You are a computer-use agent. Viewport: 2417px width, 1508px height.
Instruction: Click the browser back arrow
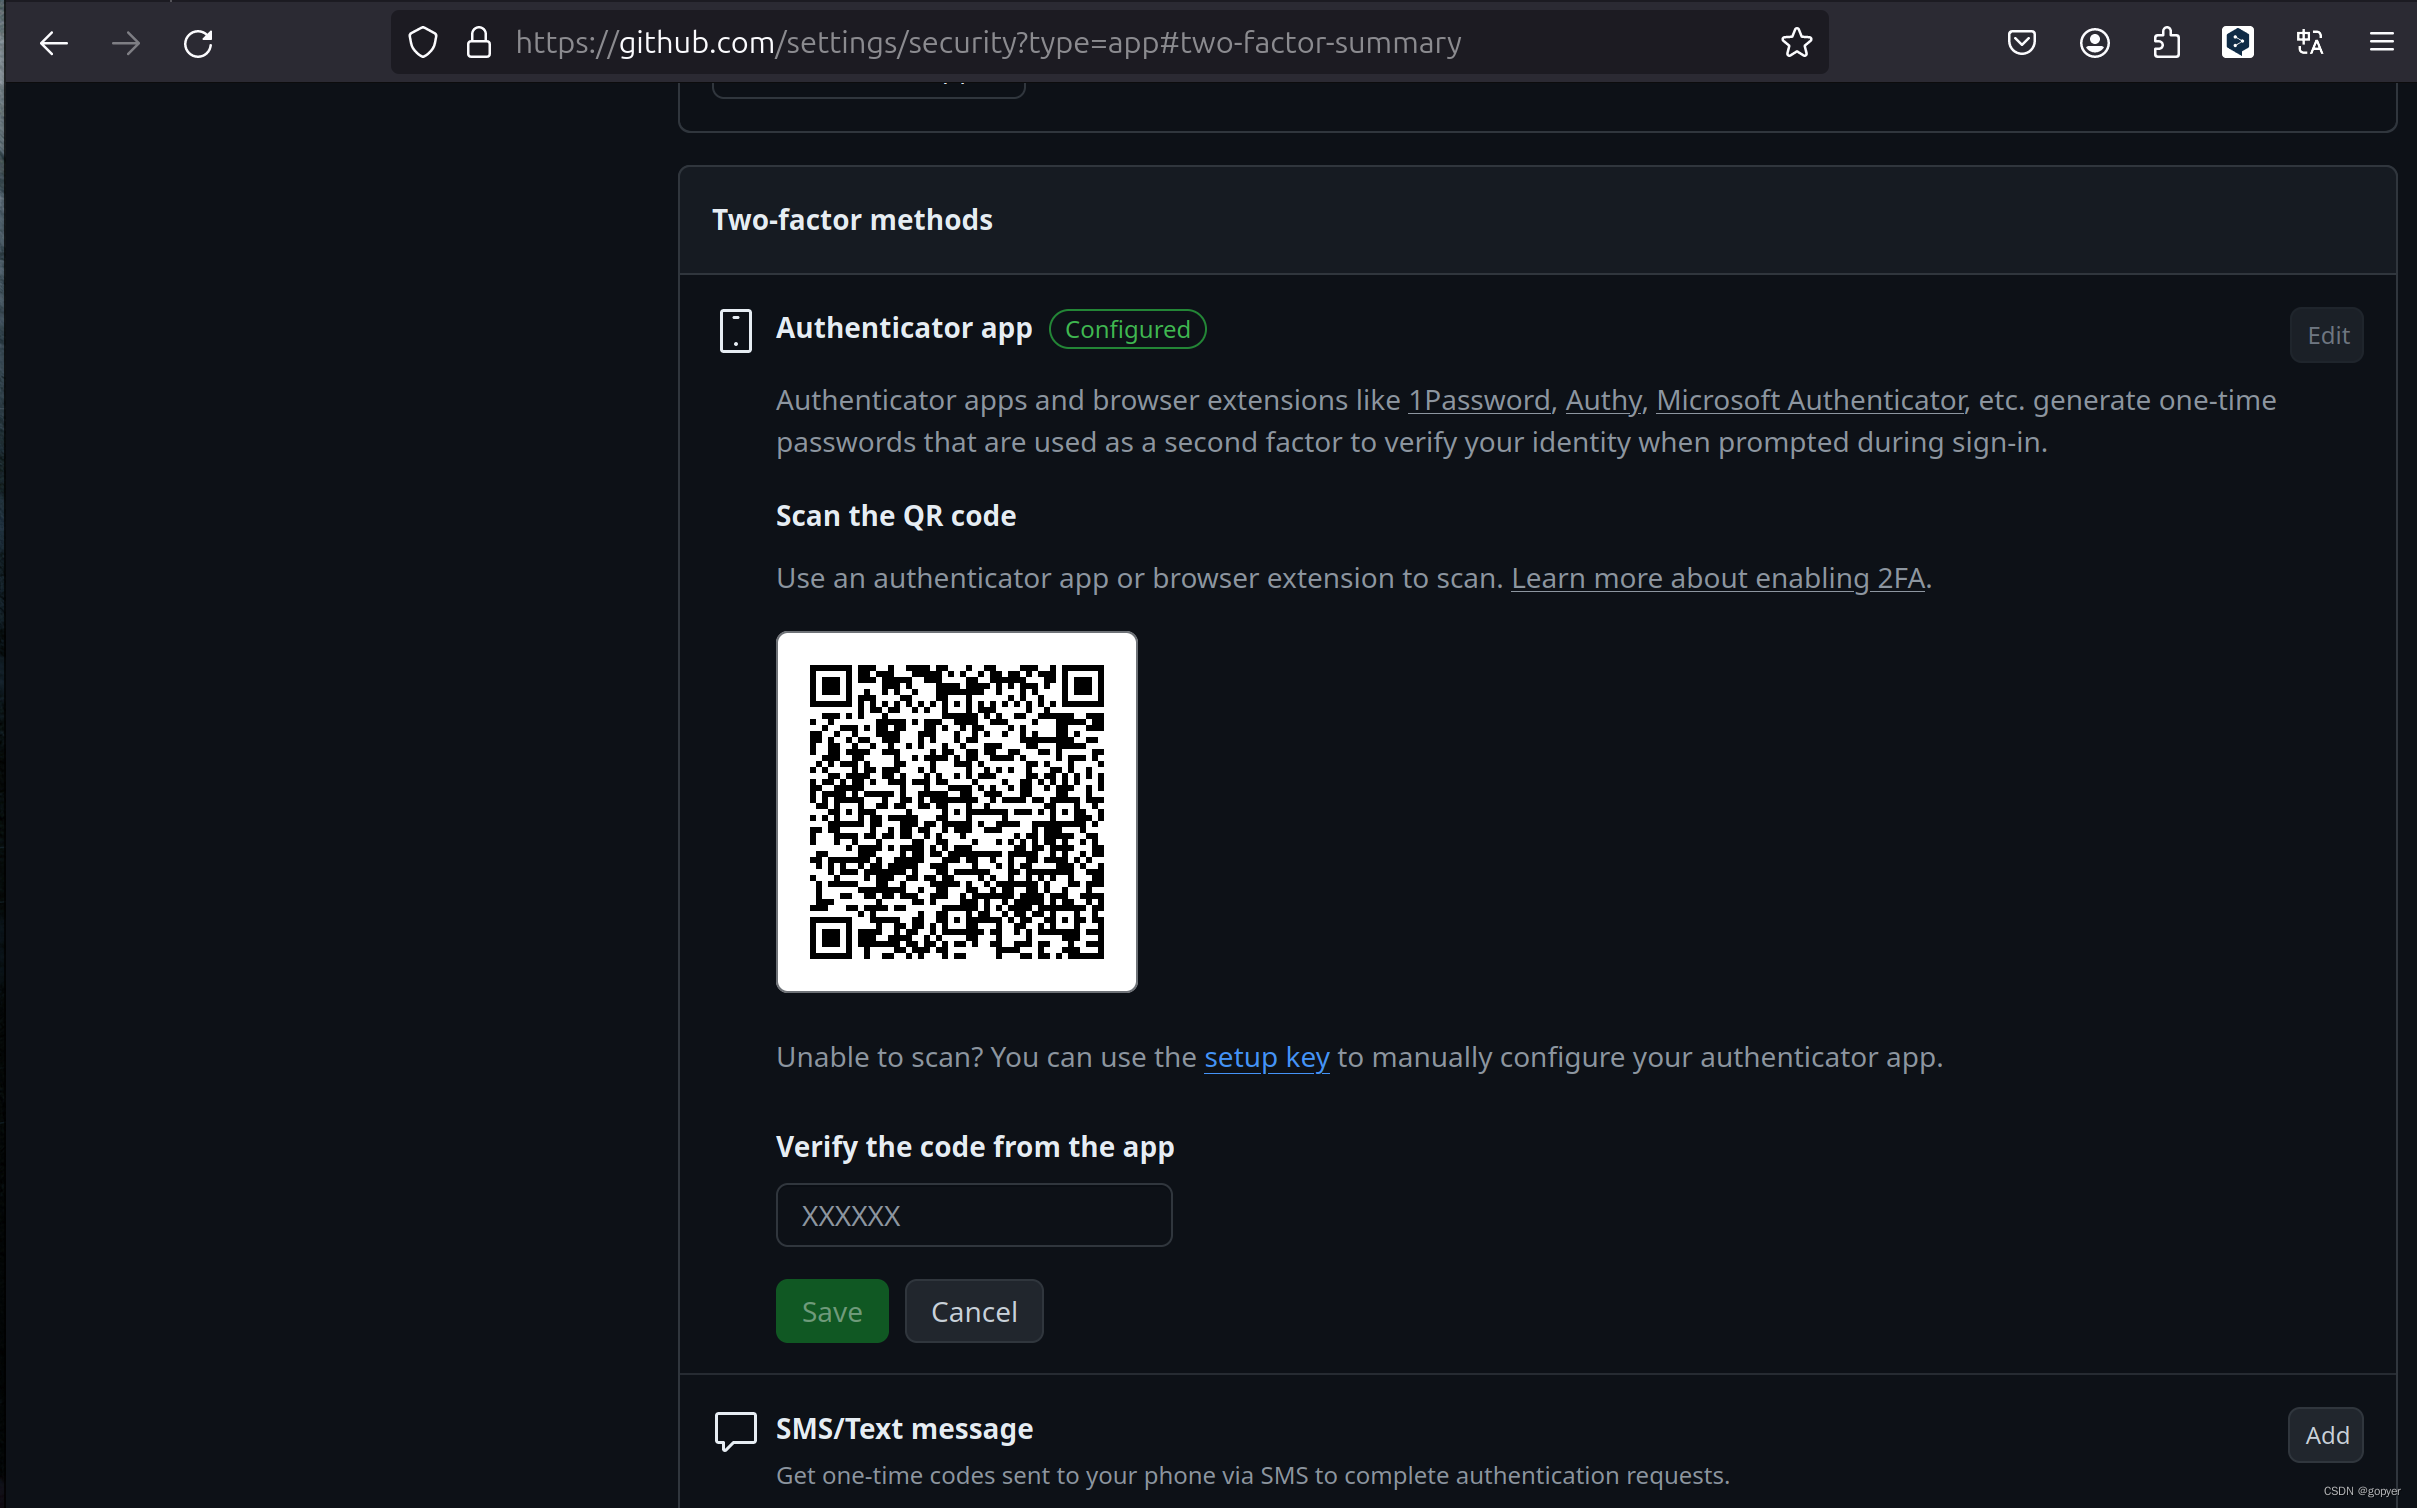click(x=54, y=43)
